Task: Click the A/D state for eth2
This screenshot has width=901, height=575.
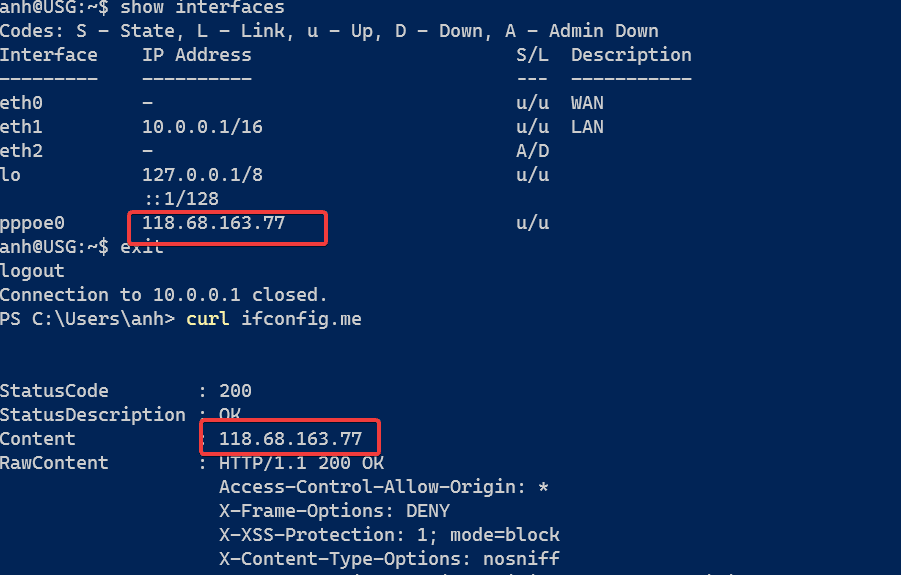Action: (533, 151)
